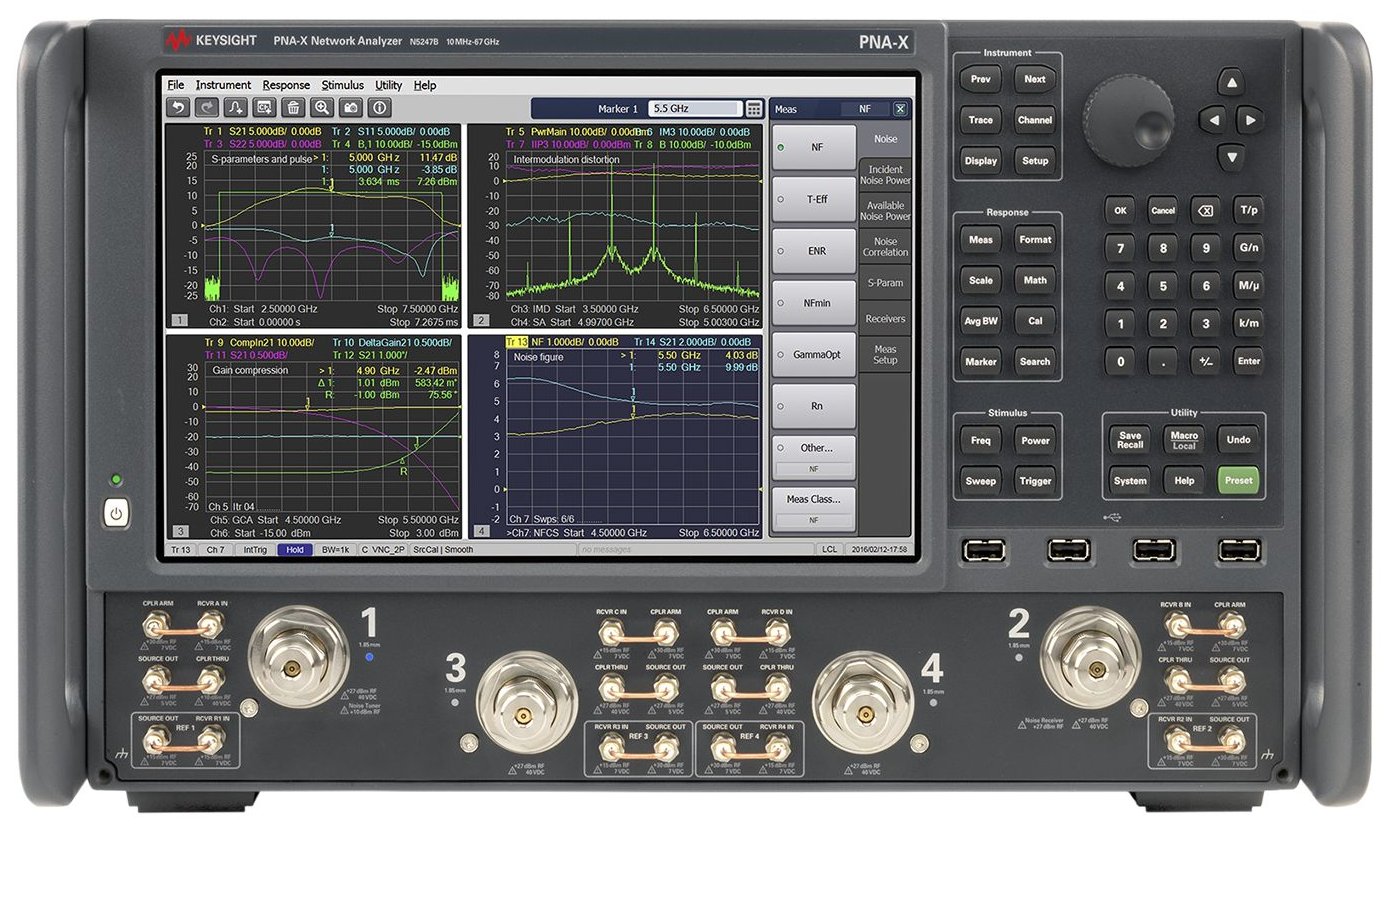Click the magnifier zoom icon in the toolbar

322,108
